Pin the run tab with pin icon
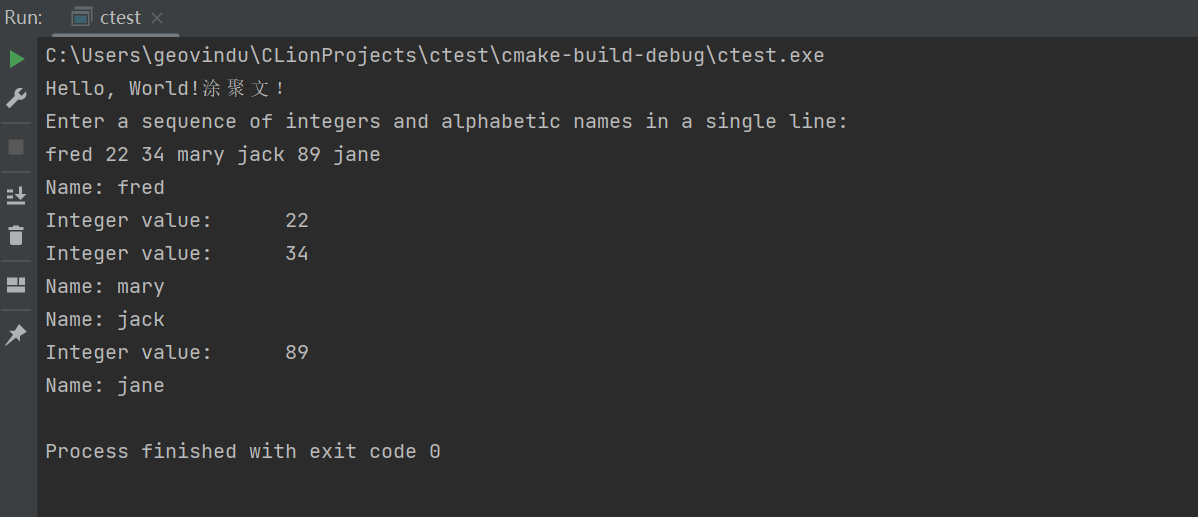Viewport: 1198px width, 517px height. coord(16,335)
